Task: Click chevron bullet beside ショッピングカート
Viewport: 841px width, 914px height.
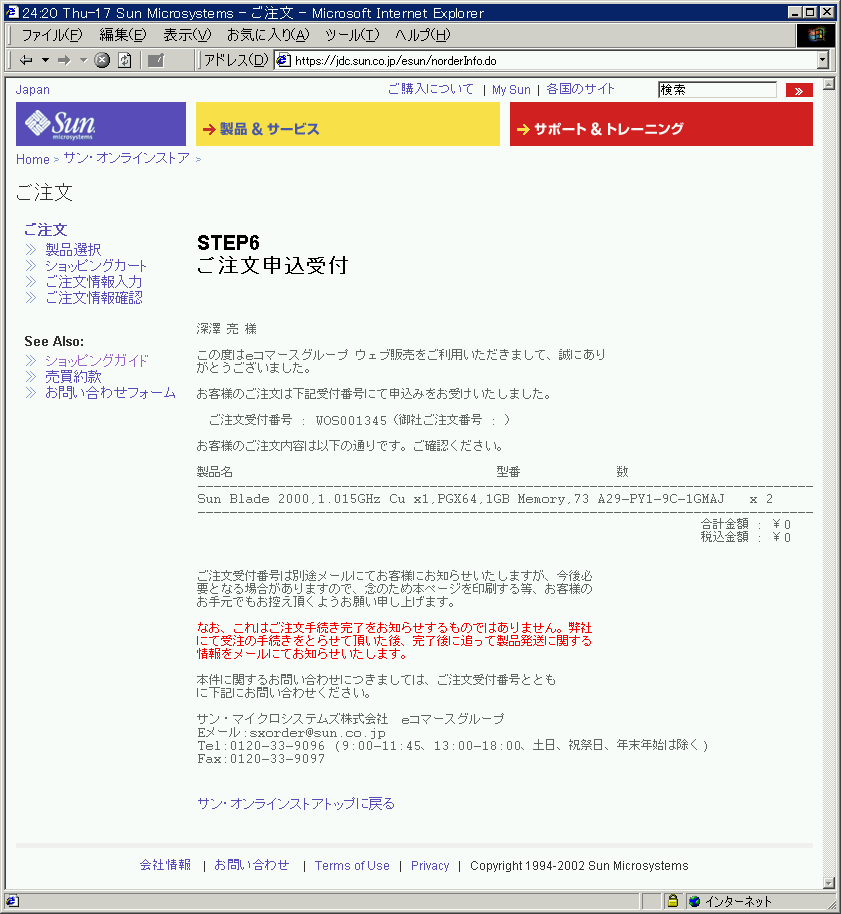Action: pyautogui.click(x=31, y=266)
